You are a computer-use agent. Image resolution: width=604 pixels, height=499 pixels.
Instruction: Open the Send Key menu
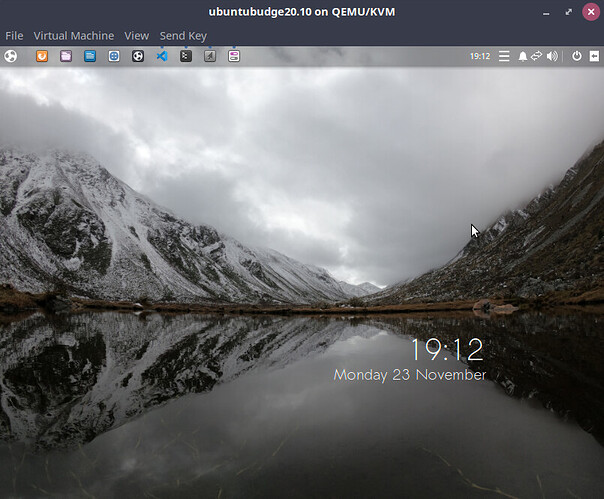[x=183, y=36]
